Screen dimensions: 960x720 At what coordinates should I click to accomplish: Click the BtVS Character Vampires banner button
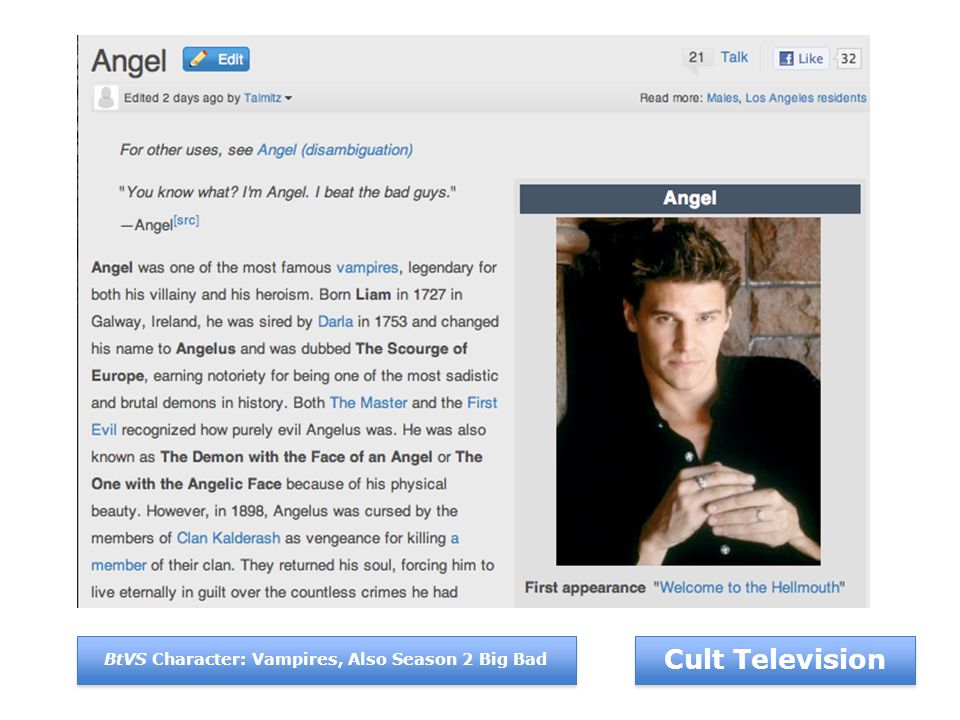tap(327, 660)
